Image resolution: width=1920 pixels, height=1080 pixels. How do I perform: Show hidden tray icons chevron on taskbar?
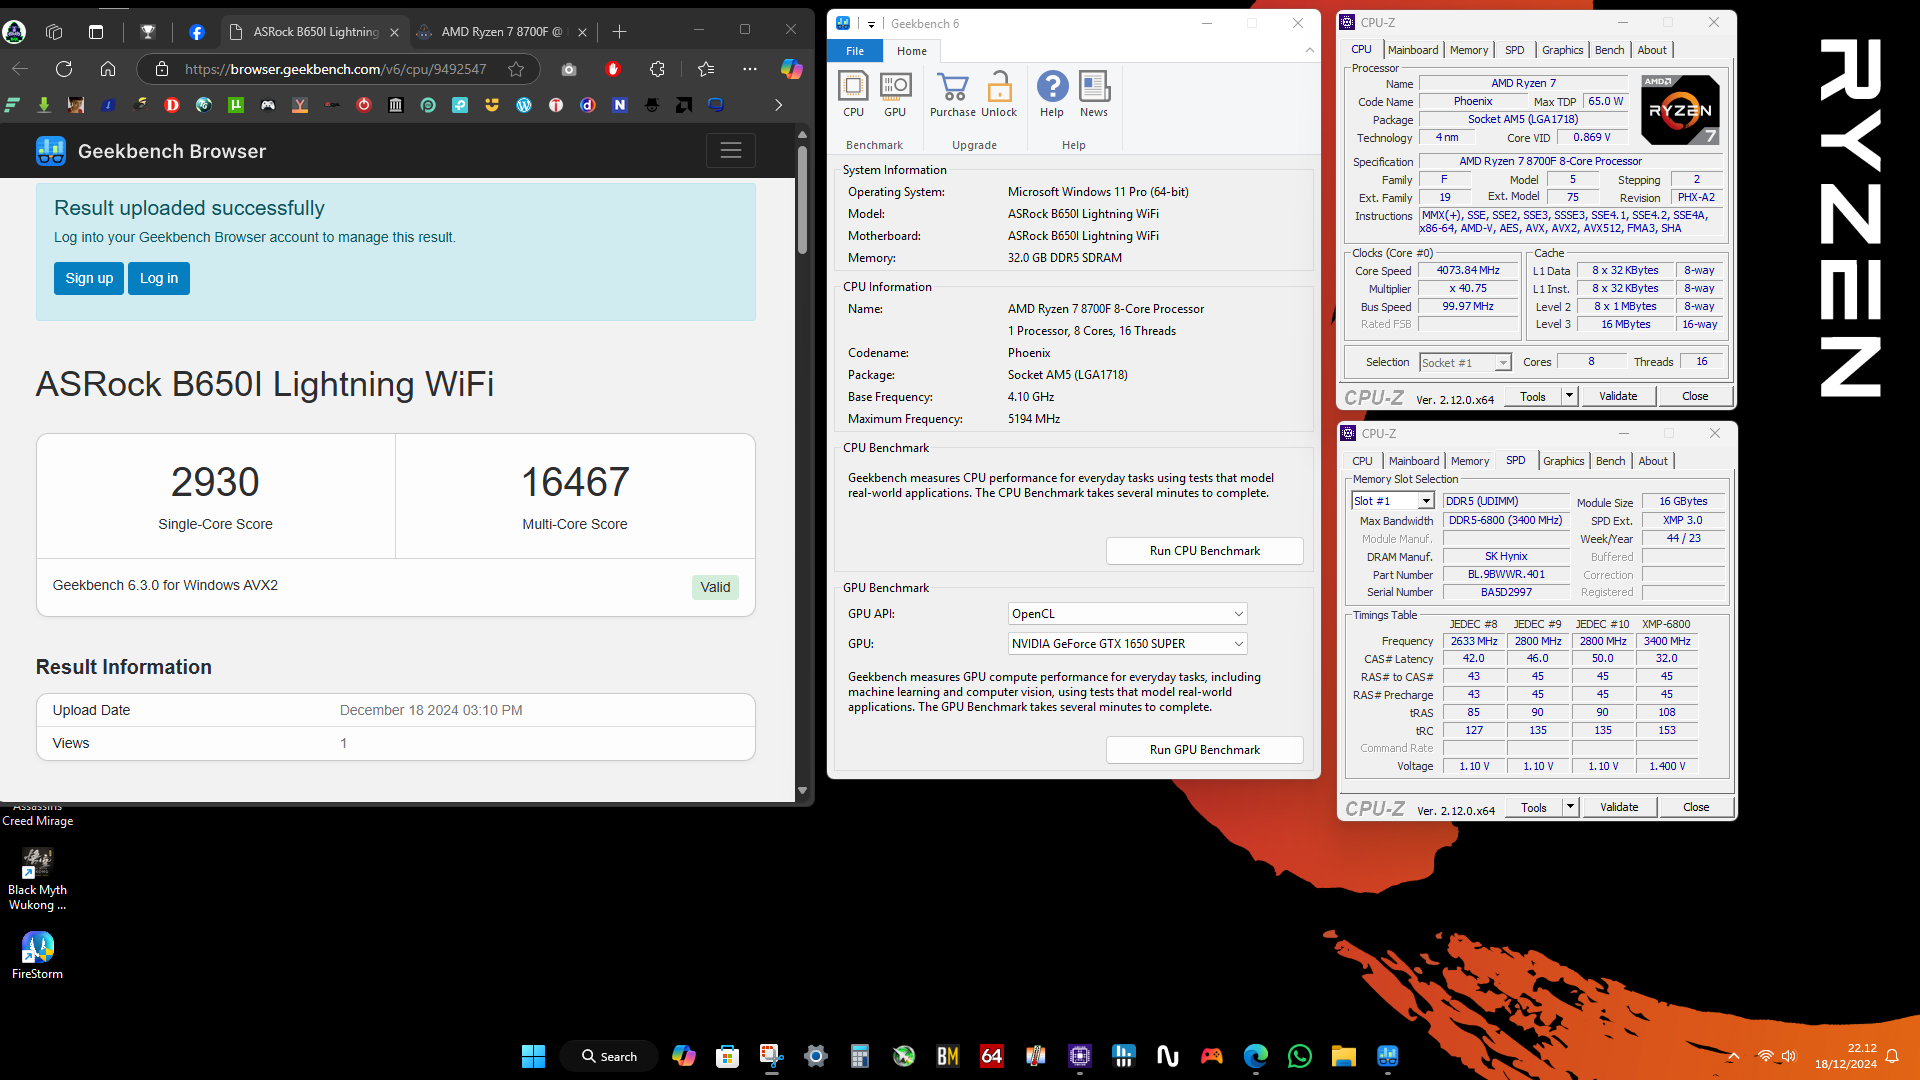1734,1056
